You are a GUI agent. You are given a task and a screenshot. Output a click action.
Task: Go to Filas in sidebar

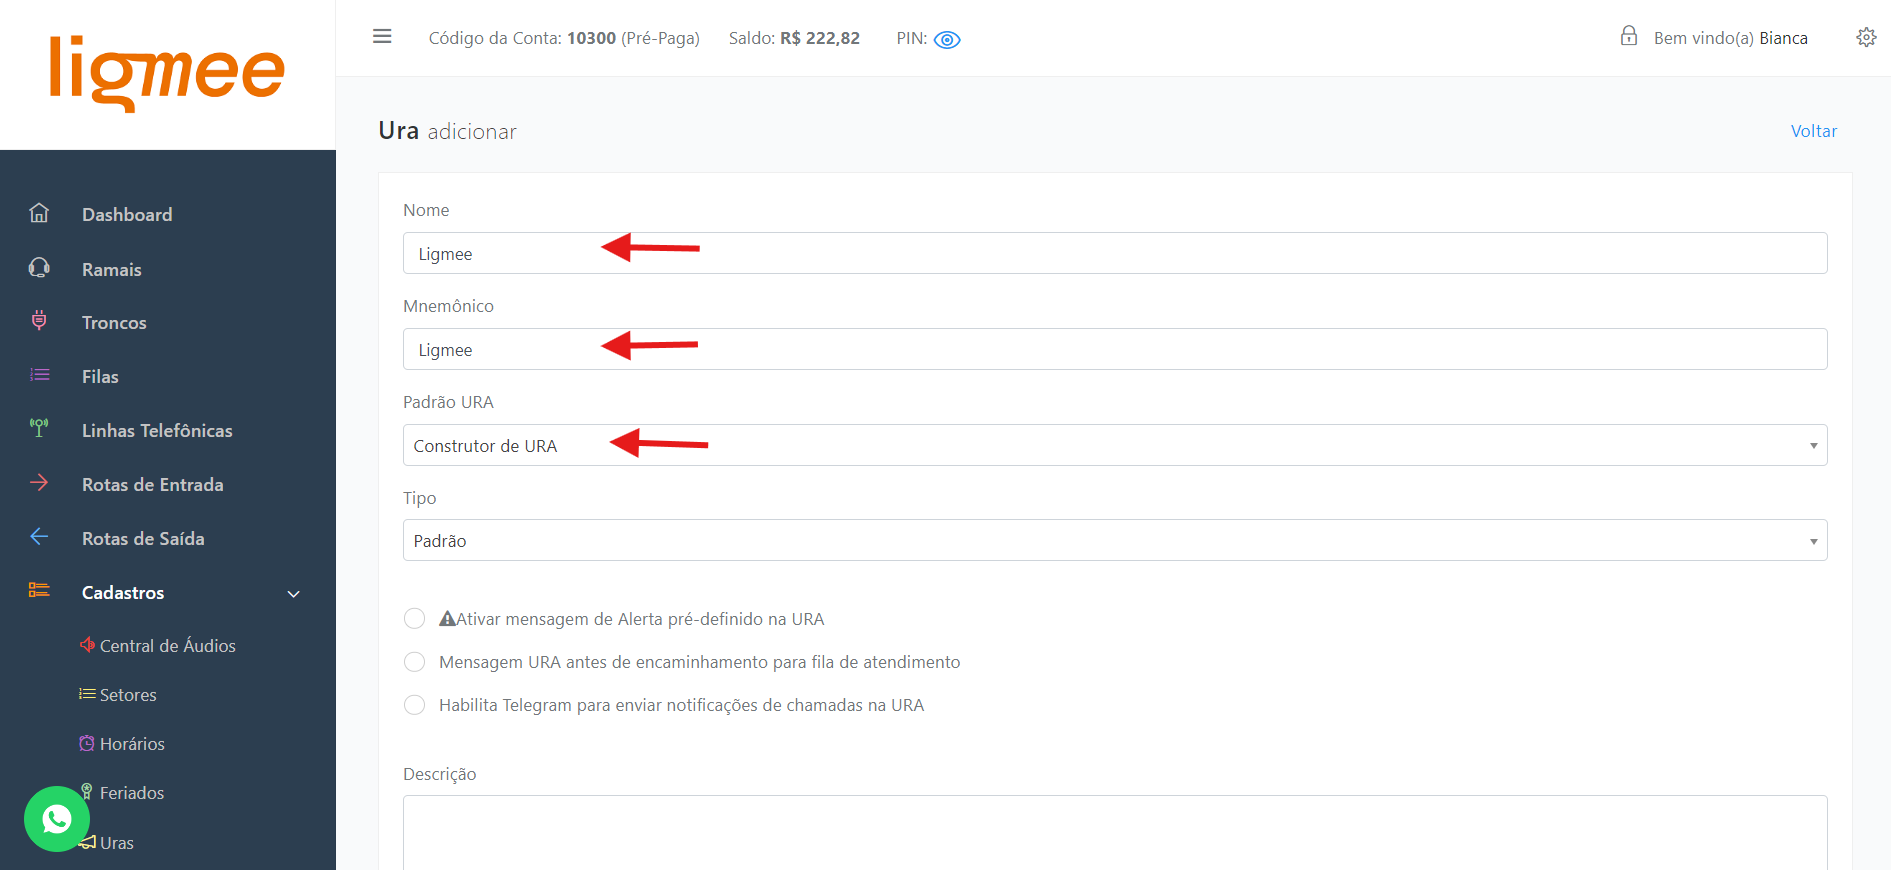100,377
